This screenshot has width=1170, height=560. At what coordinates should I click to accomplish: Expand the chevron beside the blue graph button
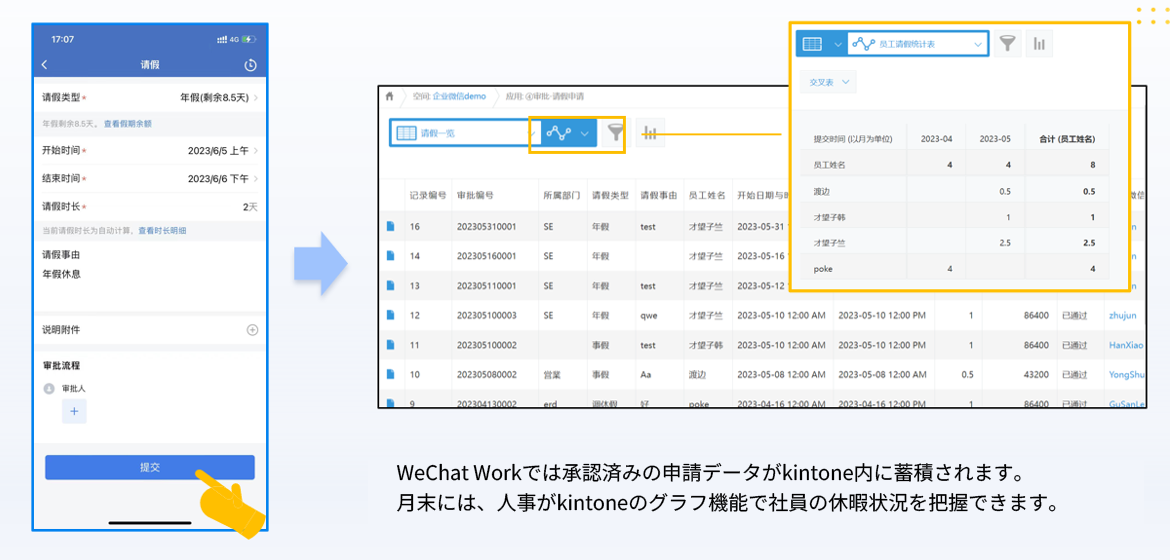tap(585, 133)
